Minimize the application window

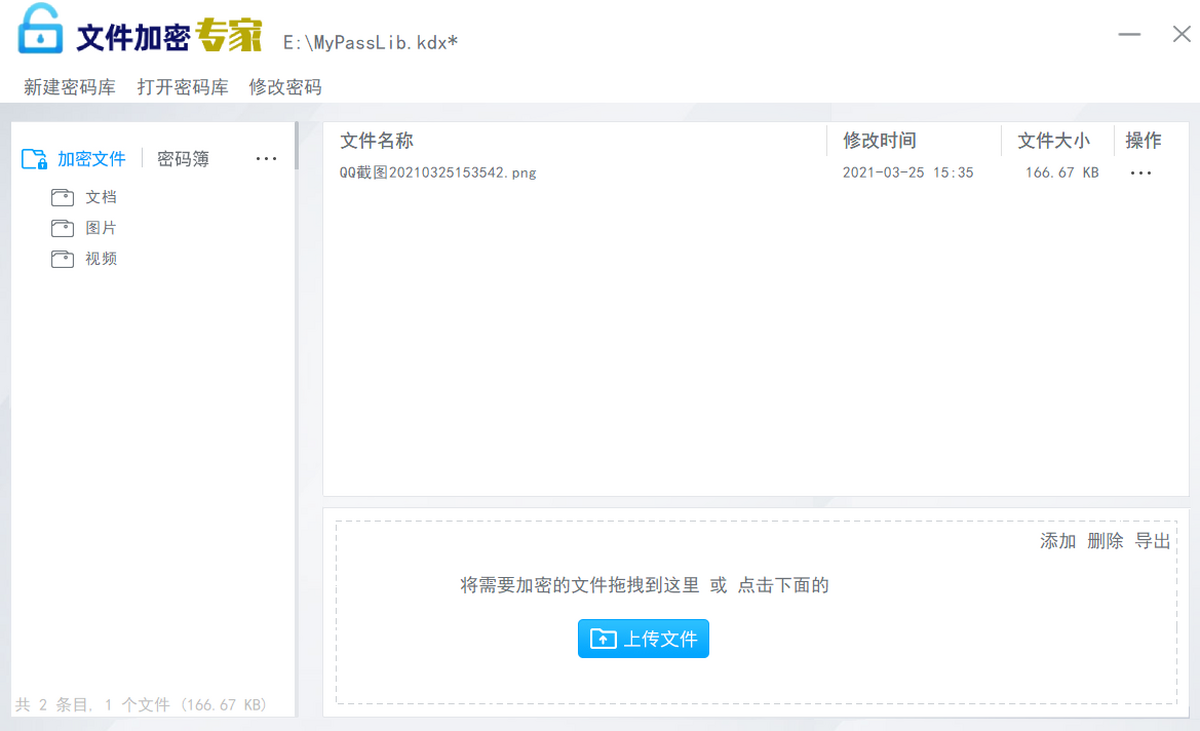pyautogui.click(x=1130, y=34)
